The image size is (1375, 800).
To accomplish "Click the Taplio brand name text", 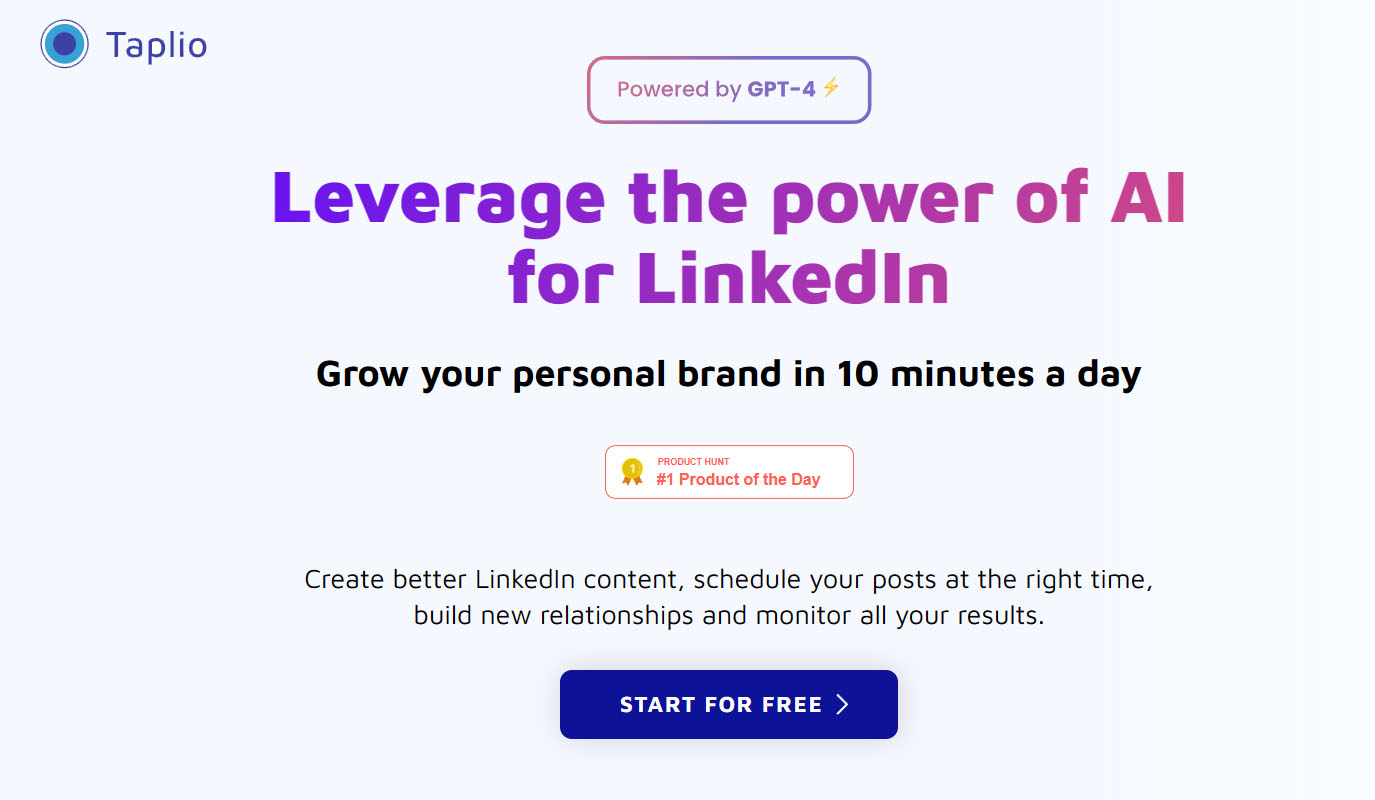I will [156, 45].
